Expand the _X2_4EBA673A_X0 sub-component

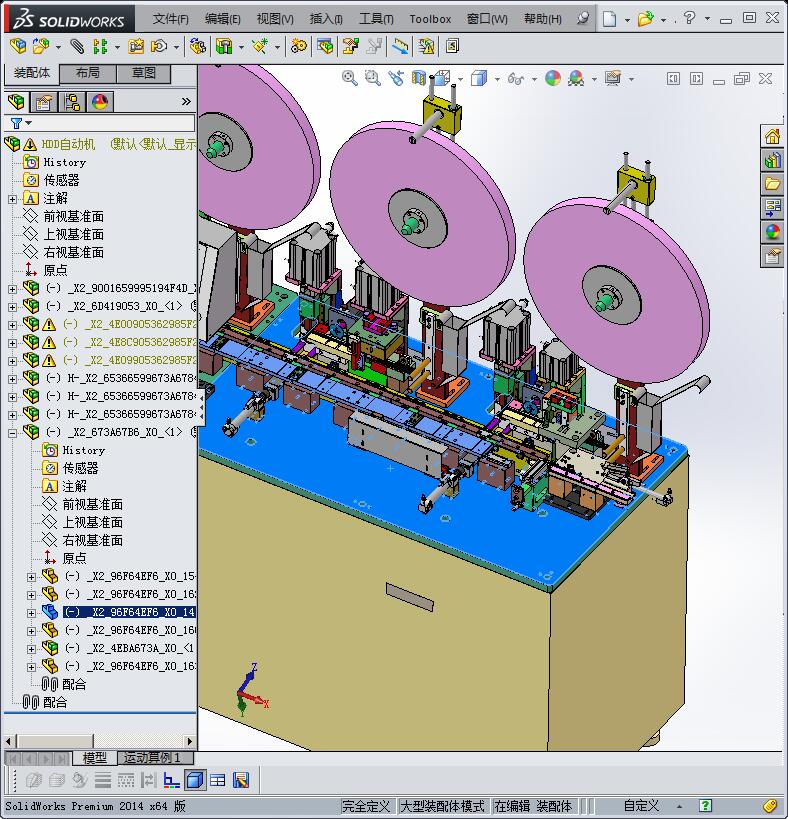coord(31,649)
